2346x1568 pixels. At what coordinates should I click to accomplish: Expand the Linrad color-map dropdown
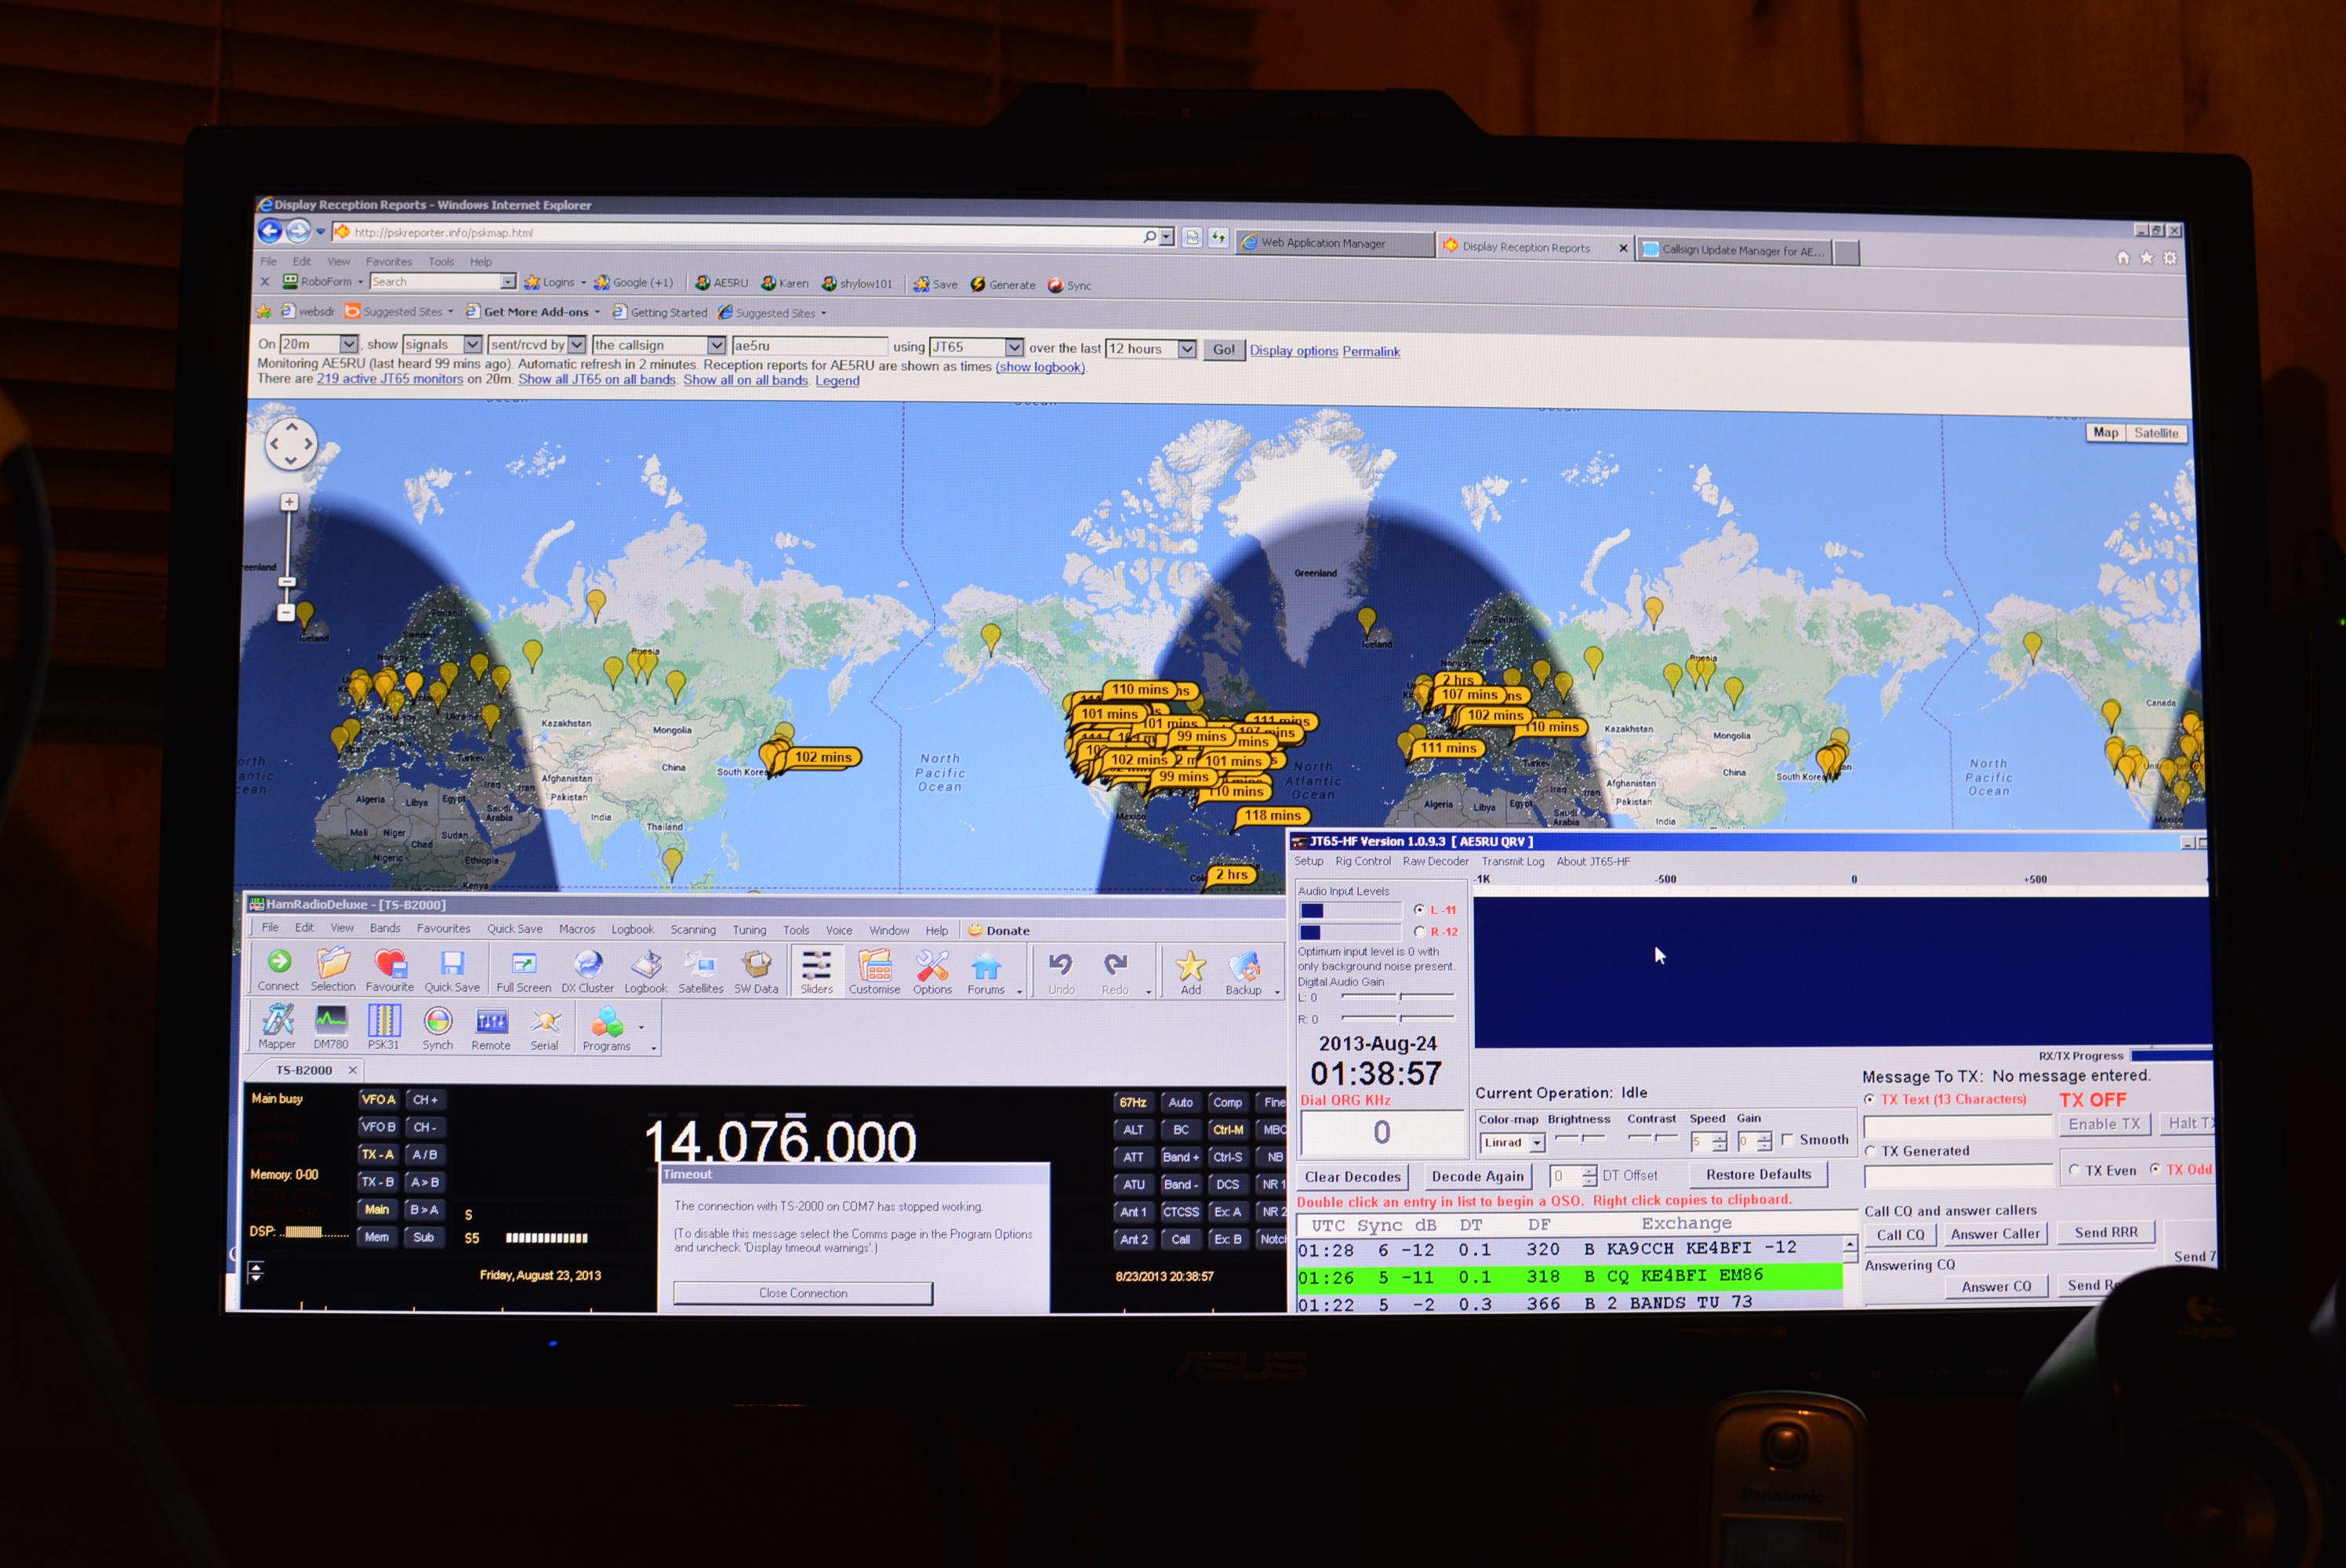pyautogui.click(x=1537, y=1143)
